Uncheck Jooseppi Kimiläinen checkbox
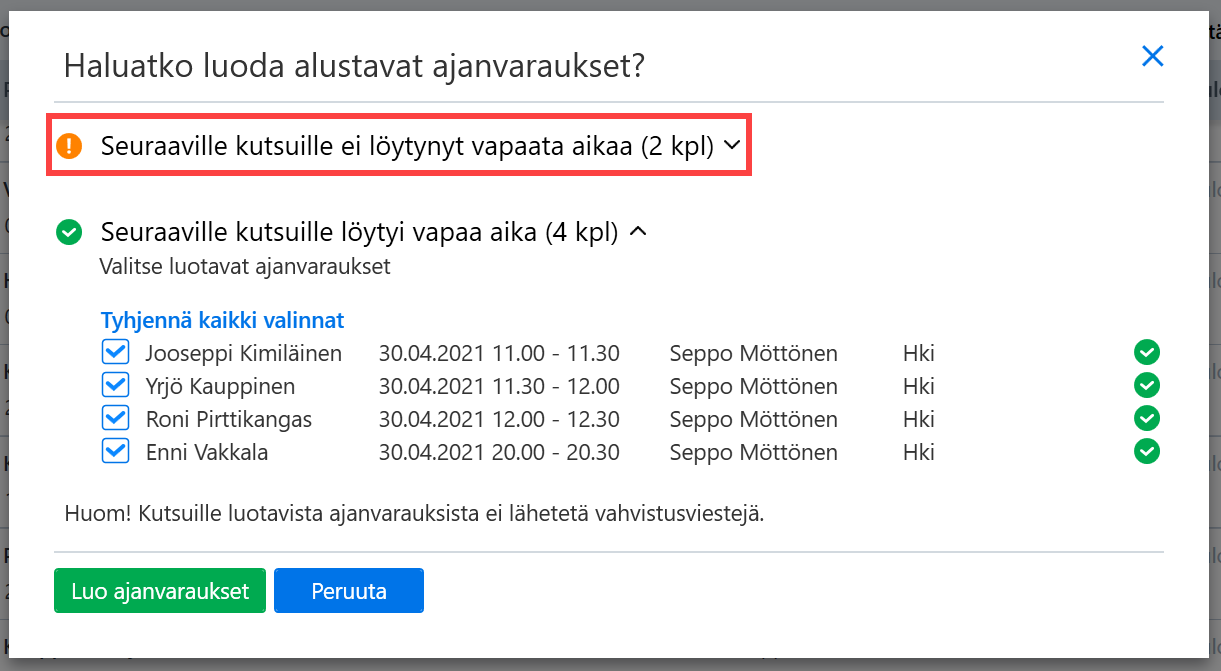Screen dimensions: 1221x671 (x=116, y=353)
